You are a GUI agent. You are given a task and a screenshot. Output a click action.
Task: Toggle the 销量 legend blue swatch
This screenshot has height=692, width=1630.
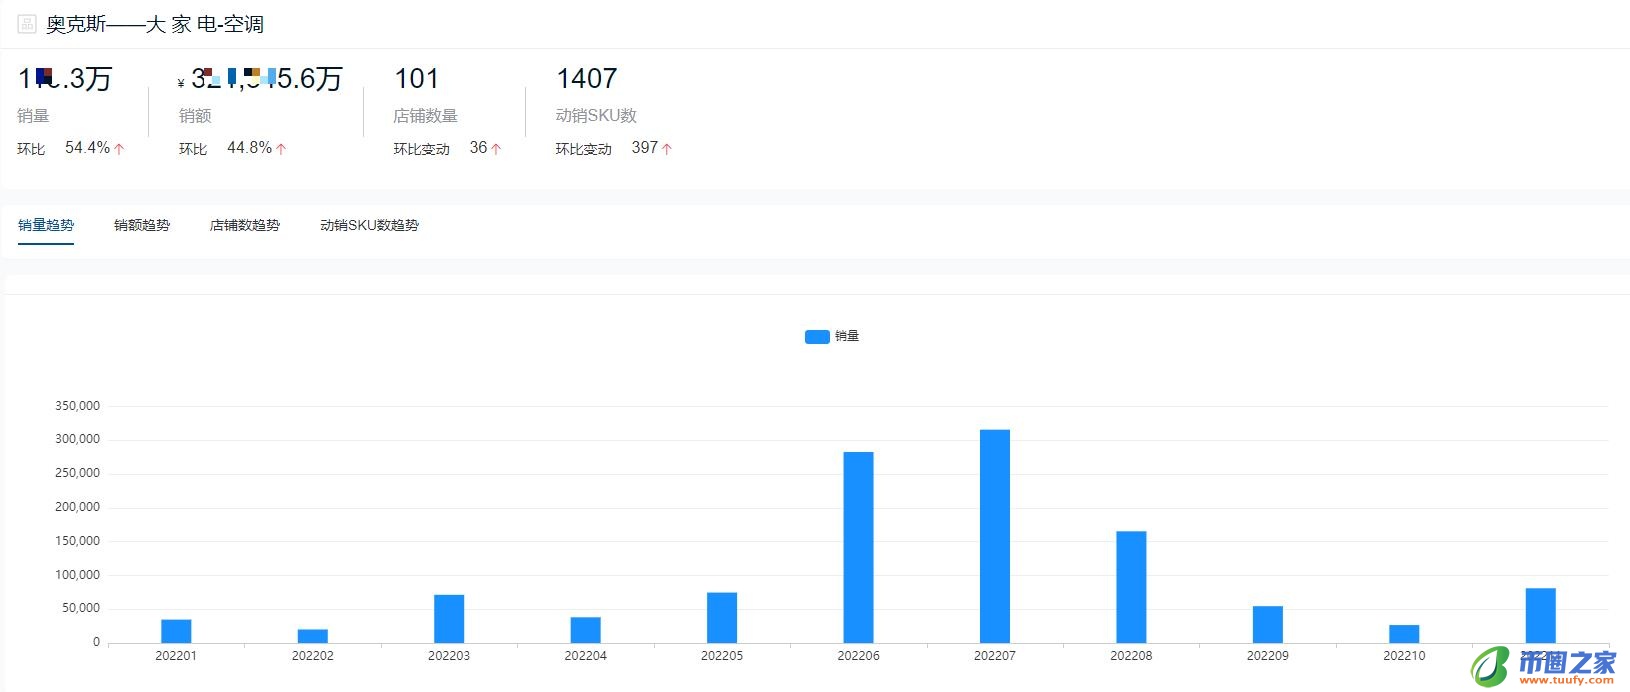(817, 337)
